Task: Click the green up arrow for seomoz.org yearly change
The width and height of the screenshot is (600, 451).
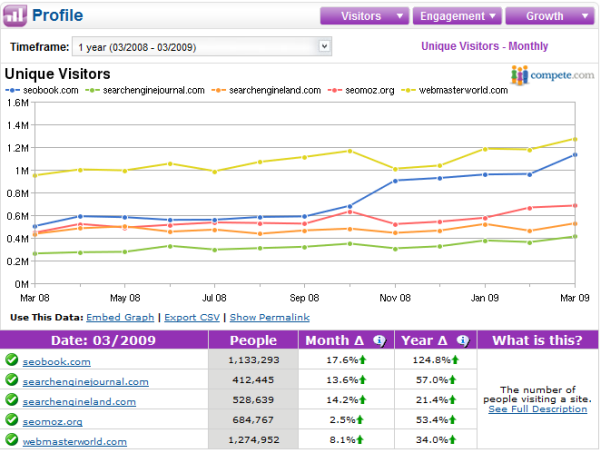Action: point(452,420)
